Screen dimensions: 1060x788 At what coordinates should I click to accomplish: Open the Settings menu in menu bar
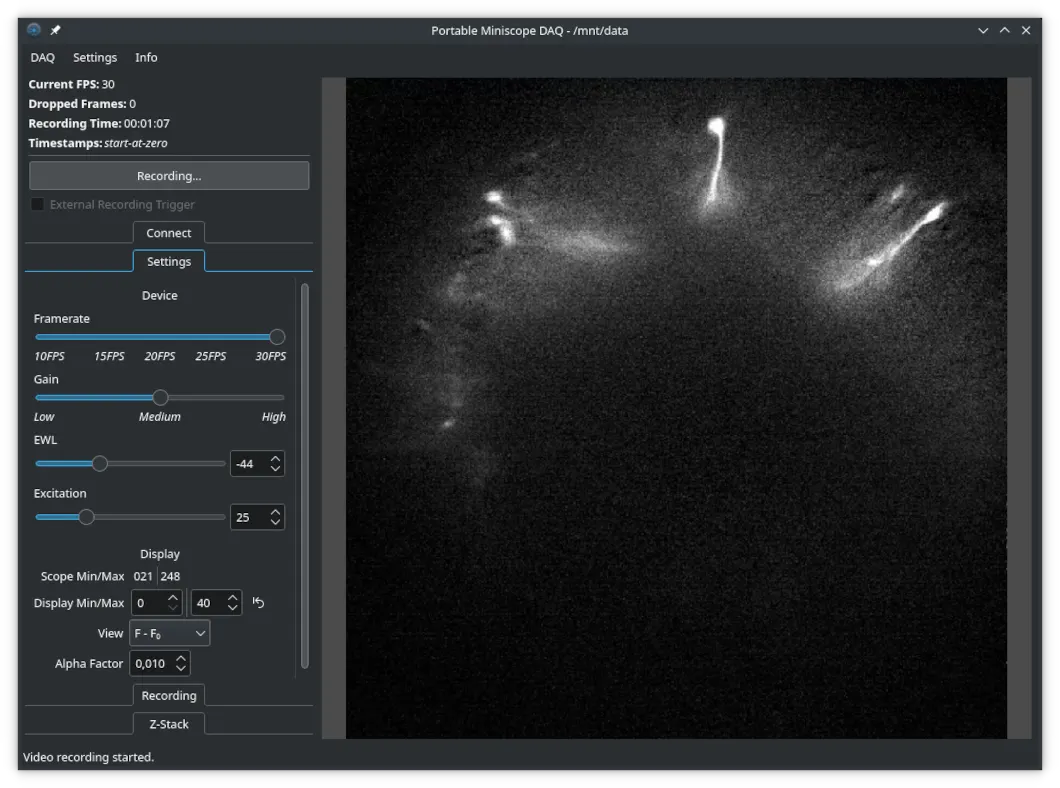click(95, 57)
